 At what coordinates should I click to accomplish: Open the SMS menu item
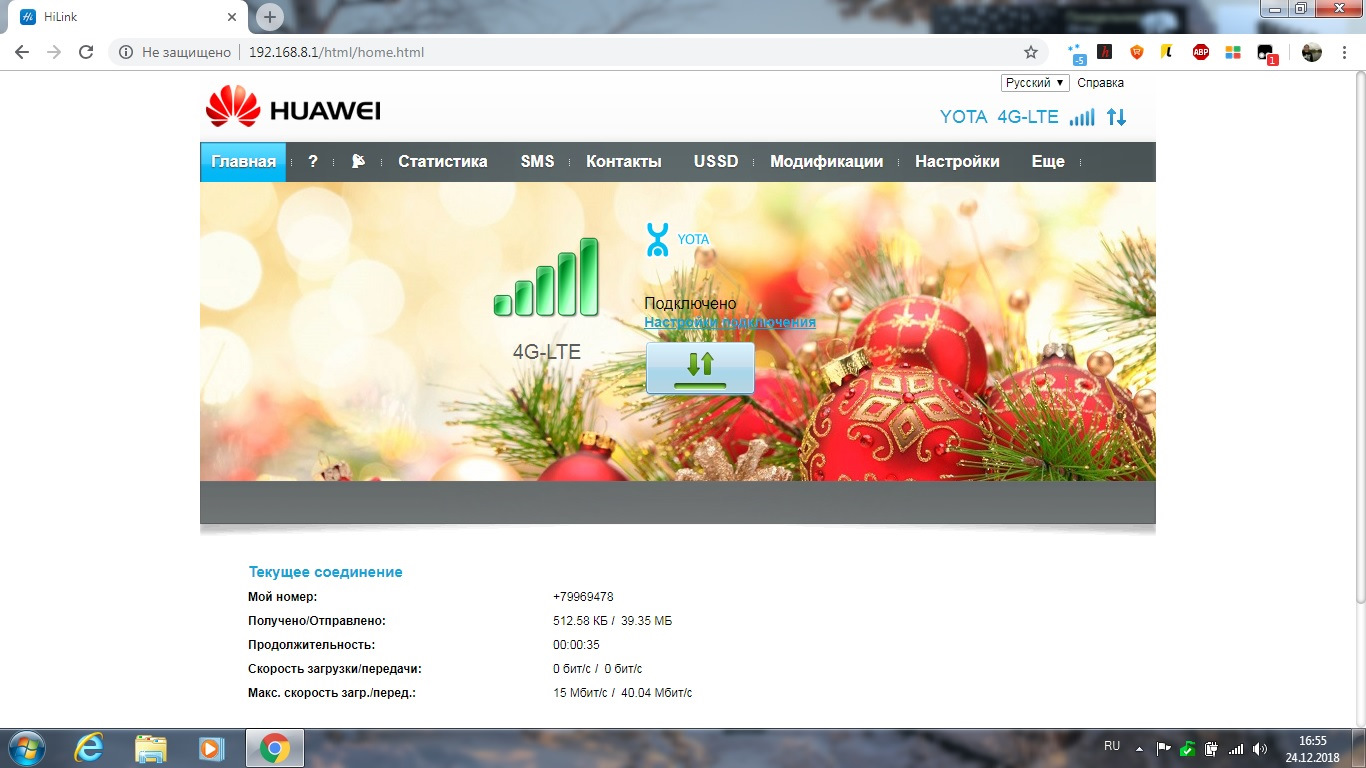[x=537, y=161]
